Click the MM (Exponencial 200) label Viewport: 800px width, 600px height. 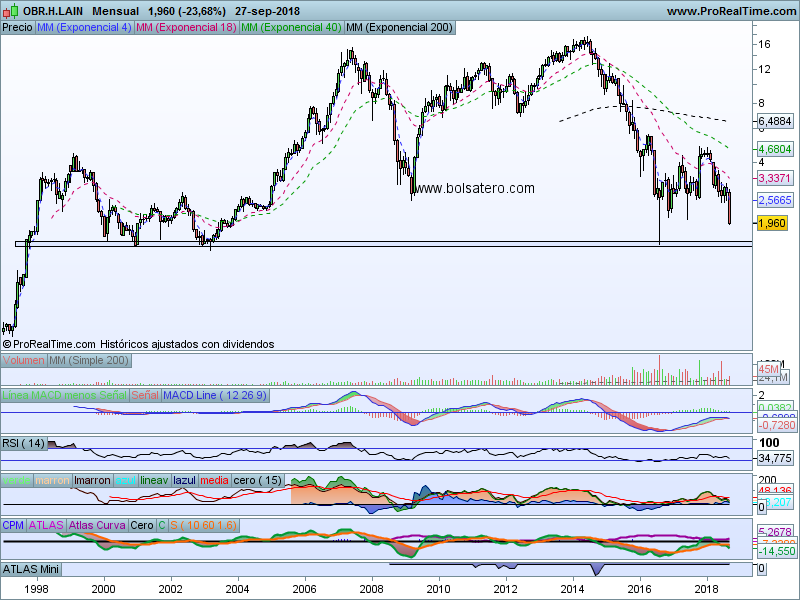[x=398, y=27]
